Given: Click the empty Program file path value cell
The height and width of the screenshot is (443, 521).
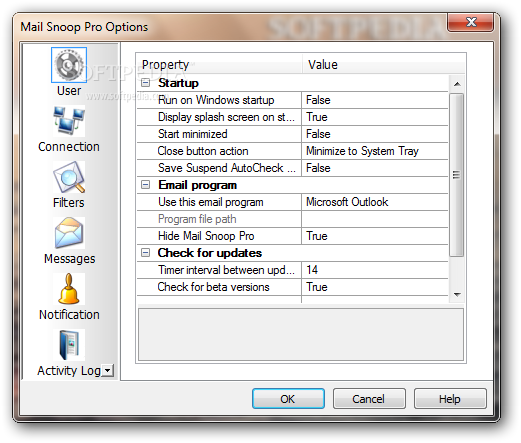Looking at the screenshot, I should [x=375, y=219].
